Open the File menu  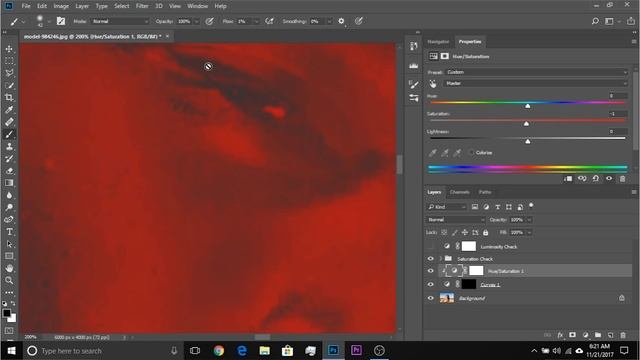(26, 6)
